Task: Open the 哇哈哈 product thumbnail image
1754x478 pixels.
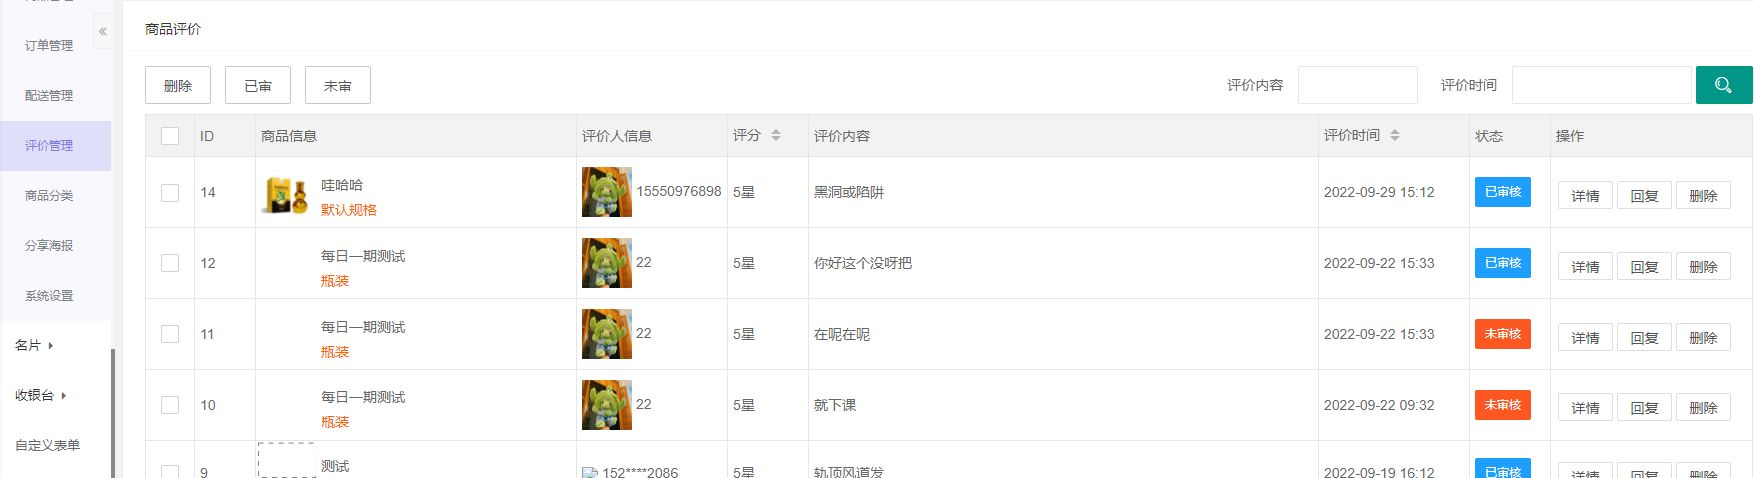Action: [x=285, y=195]
